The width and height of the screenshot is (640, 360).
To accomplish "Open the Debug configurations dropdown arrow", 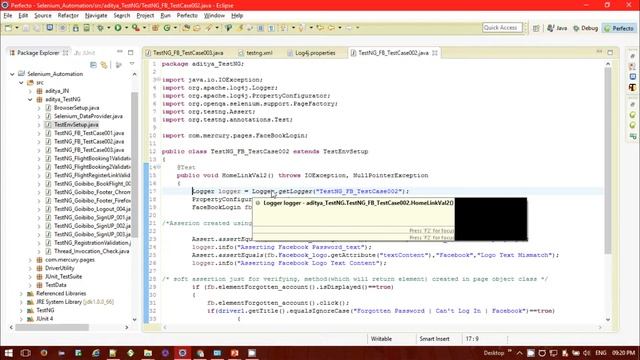I will [x=109, y=28].
